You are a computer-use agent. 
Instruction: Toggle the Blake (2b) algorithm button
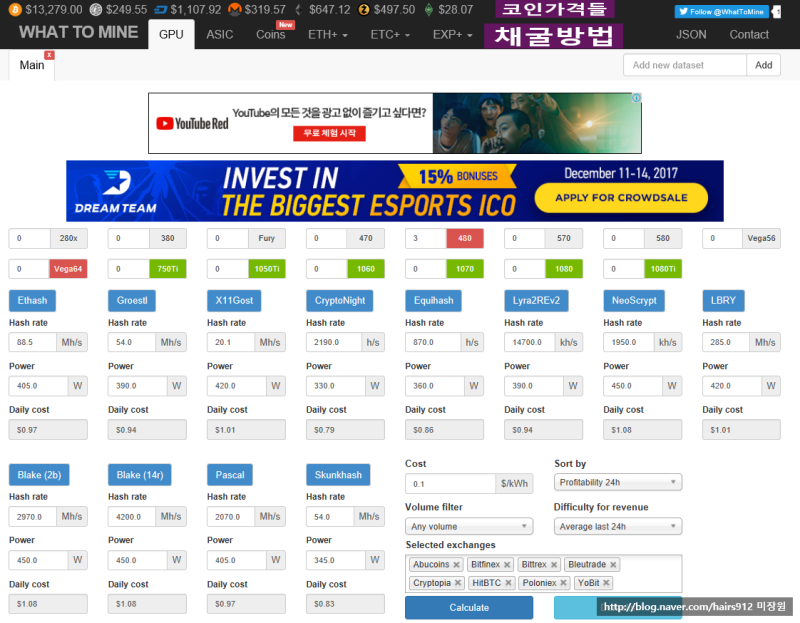pyautogui.click(x=39, y=475)
